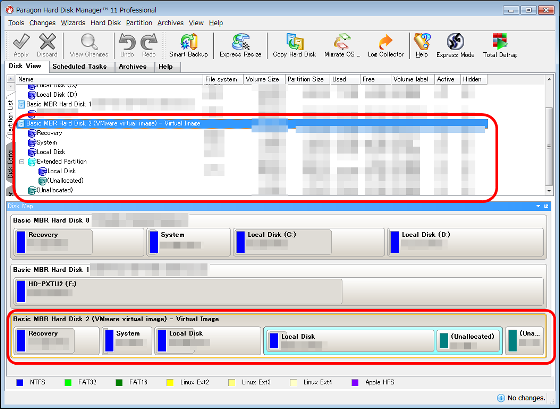The height and width of the screenshot is (409, 560).
Task: Sort by the Free column header
Action: (375, 79)
